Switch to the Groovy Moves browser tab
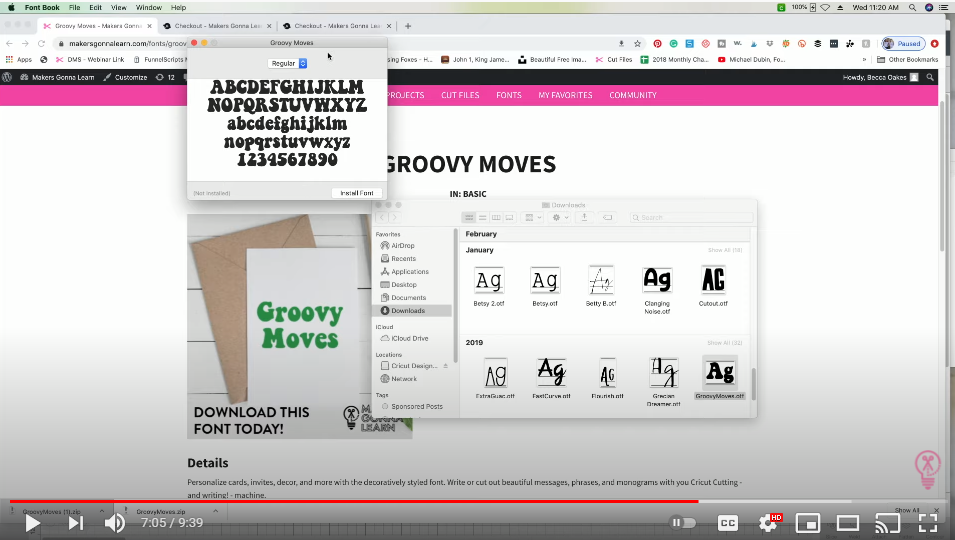 (96, 26)
